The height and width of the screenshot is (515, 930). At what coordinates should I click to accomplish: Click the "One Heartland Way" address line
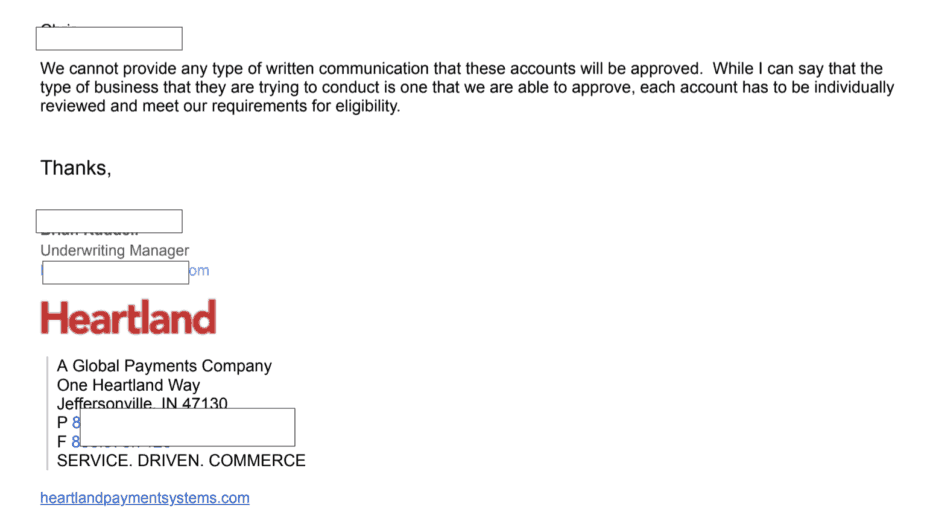click(x=128, y=385)
